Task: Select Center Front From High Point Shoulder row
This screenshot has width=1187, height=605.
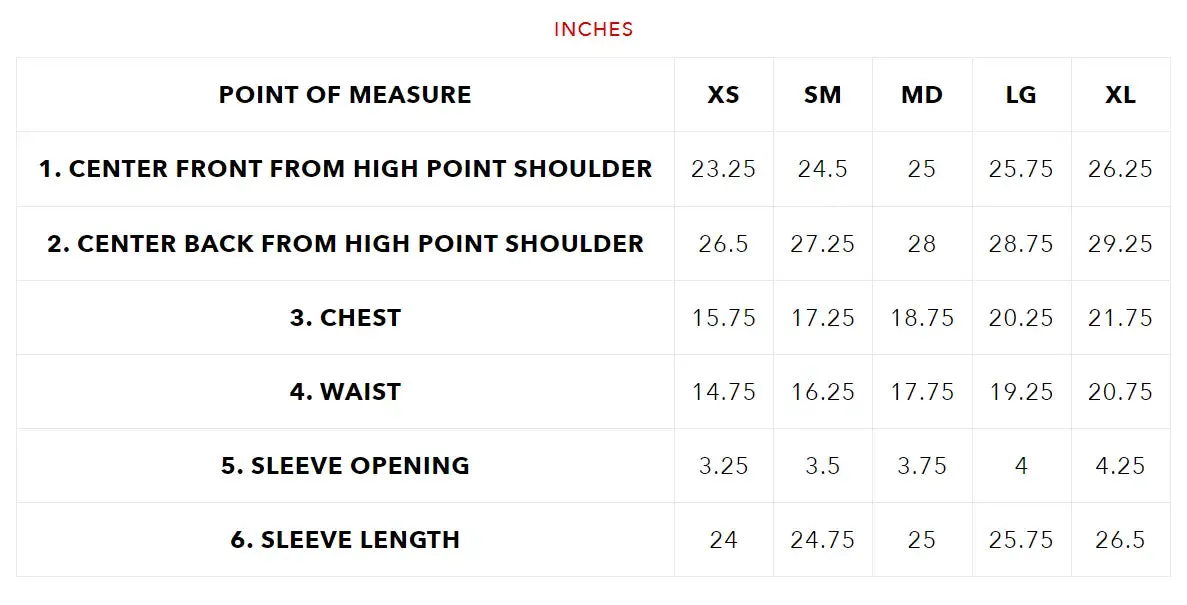Action: [x=594, y=169]
